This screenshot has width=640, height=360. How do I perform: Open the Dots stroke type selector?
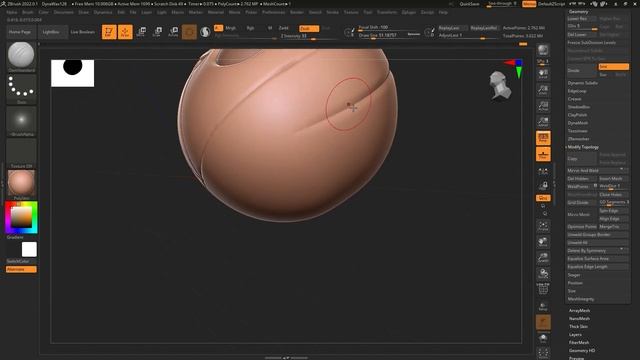point(21,88)
